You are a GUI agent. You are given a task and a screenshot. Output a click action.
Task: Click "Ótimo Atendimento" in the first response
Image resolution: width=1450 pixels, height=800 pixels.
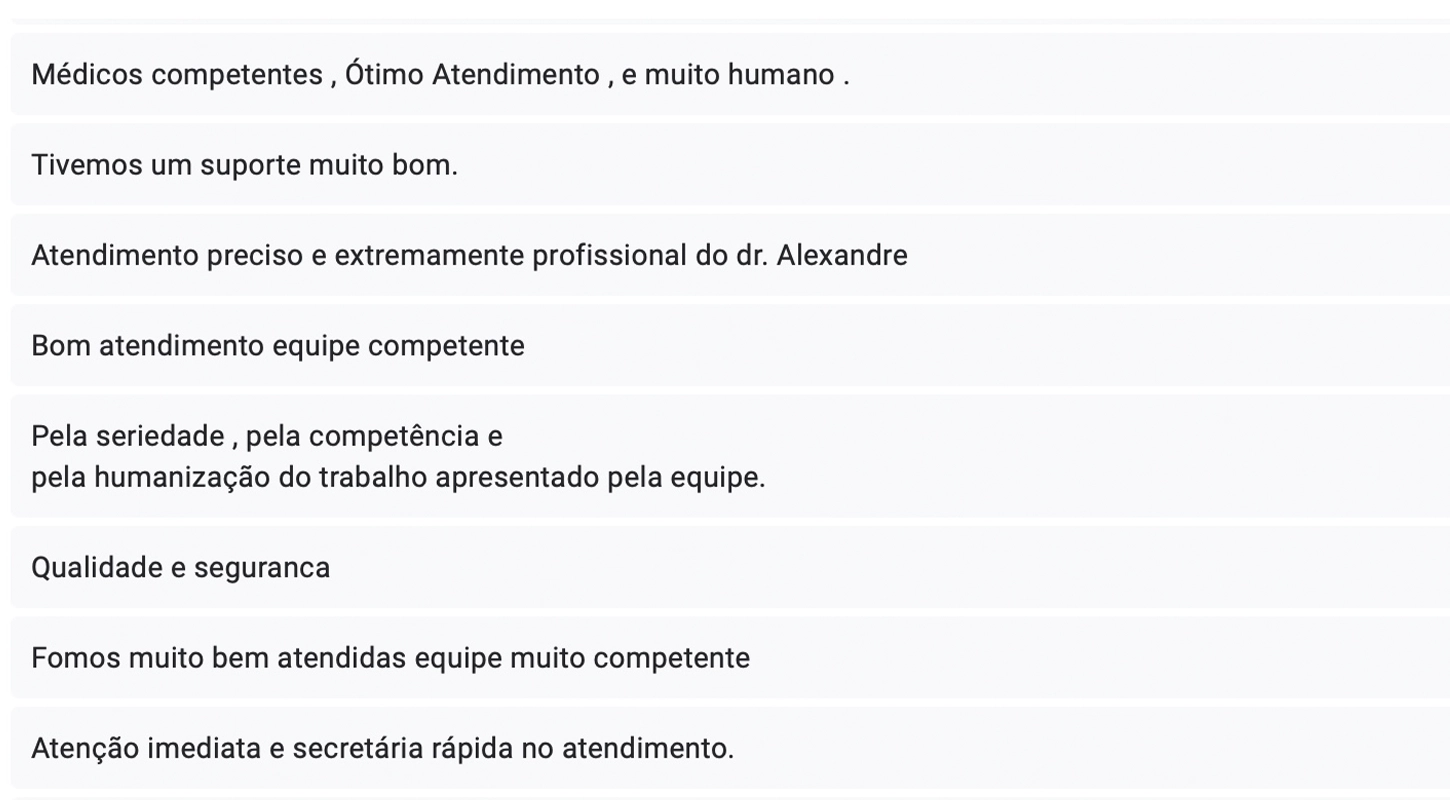[472, 75]
